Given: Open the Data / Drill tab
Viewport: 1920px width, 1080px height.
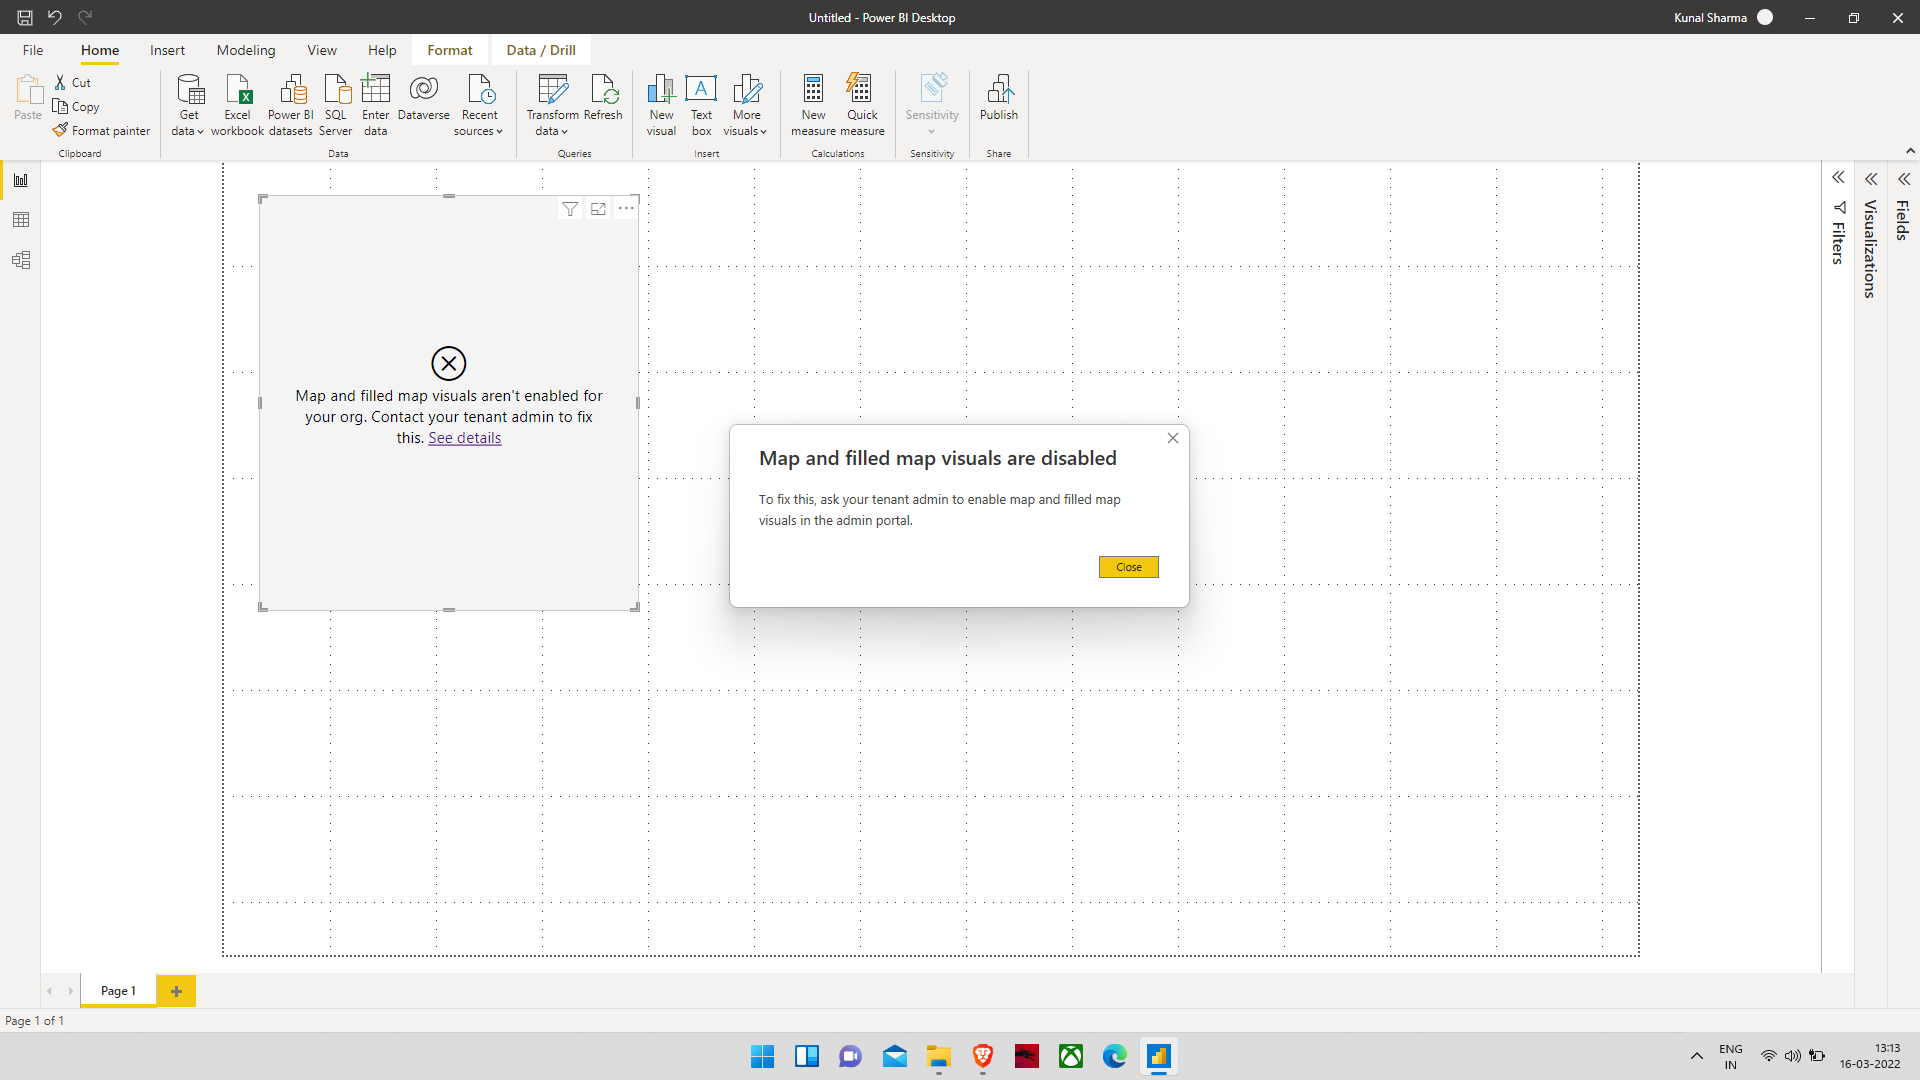Looking at the screenshot, I should pyautogui.click(x=541, y=50).
